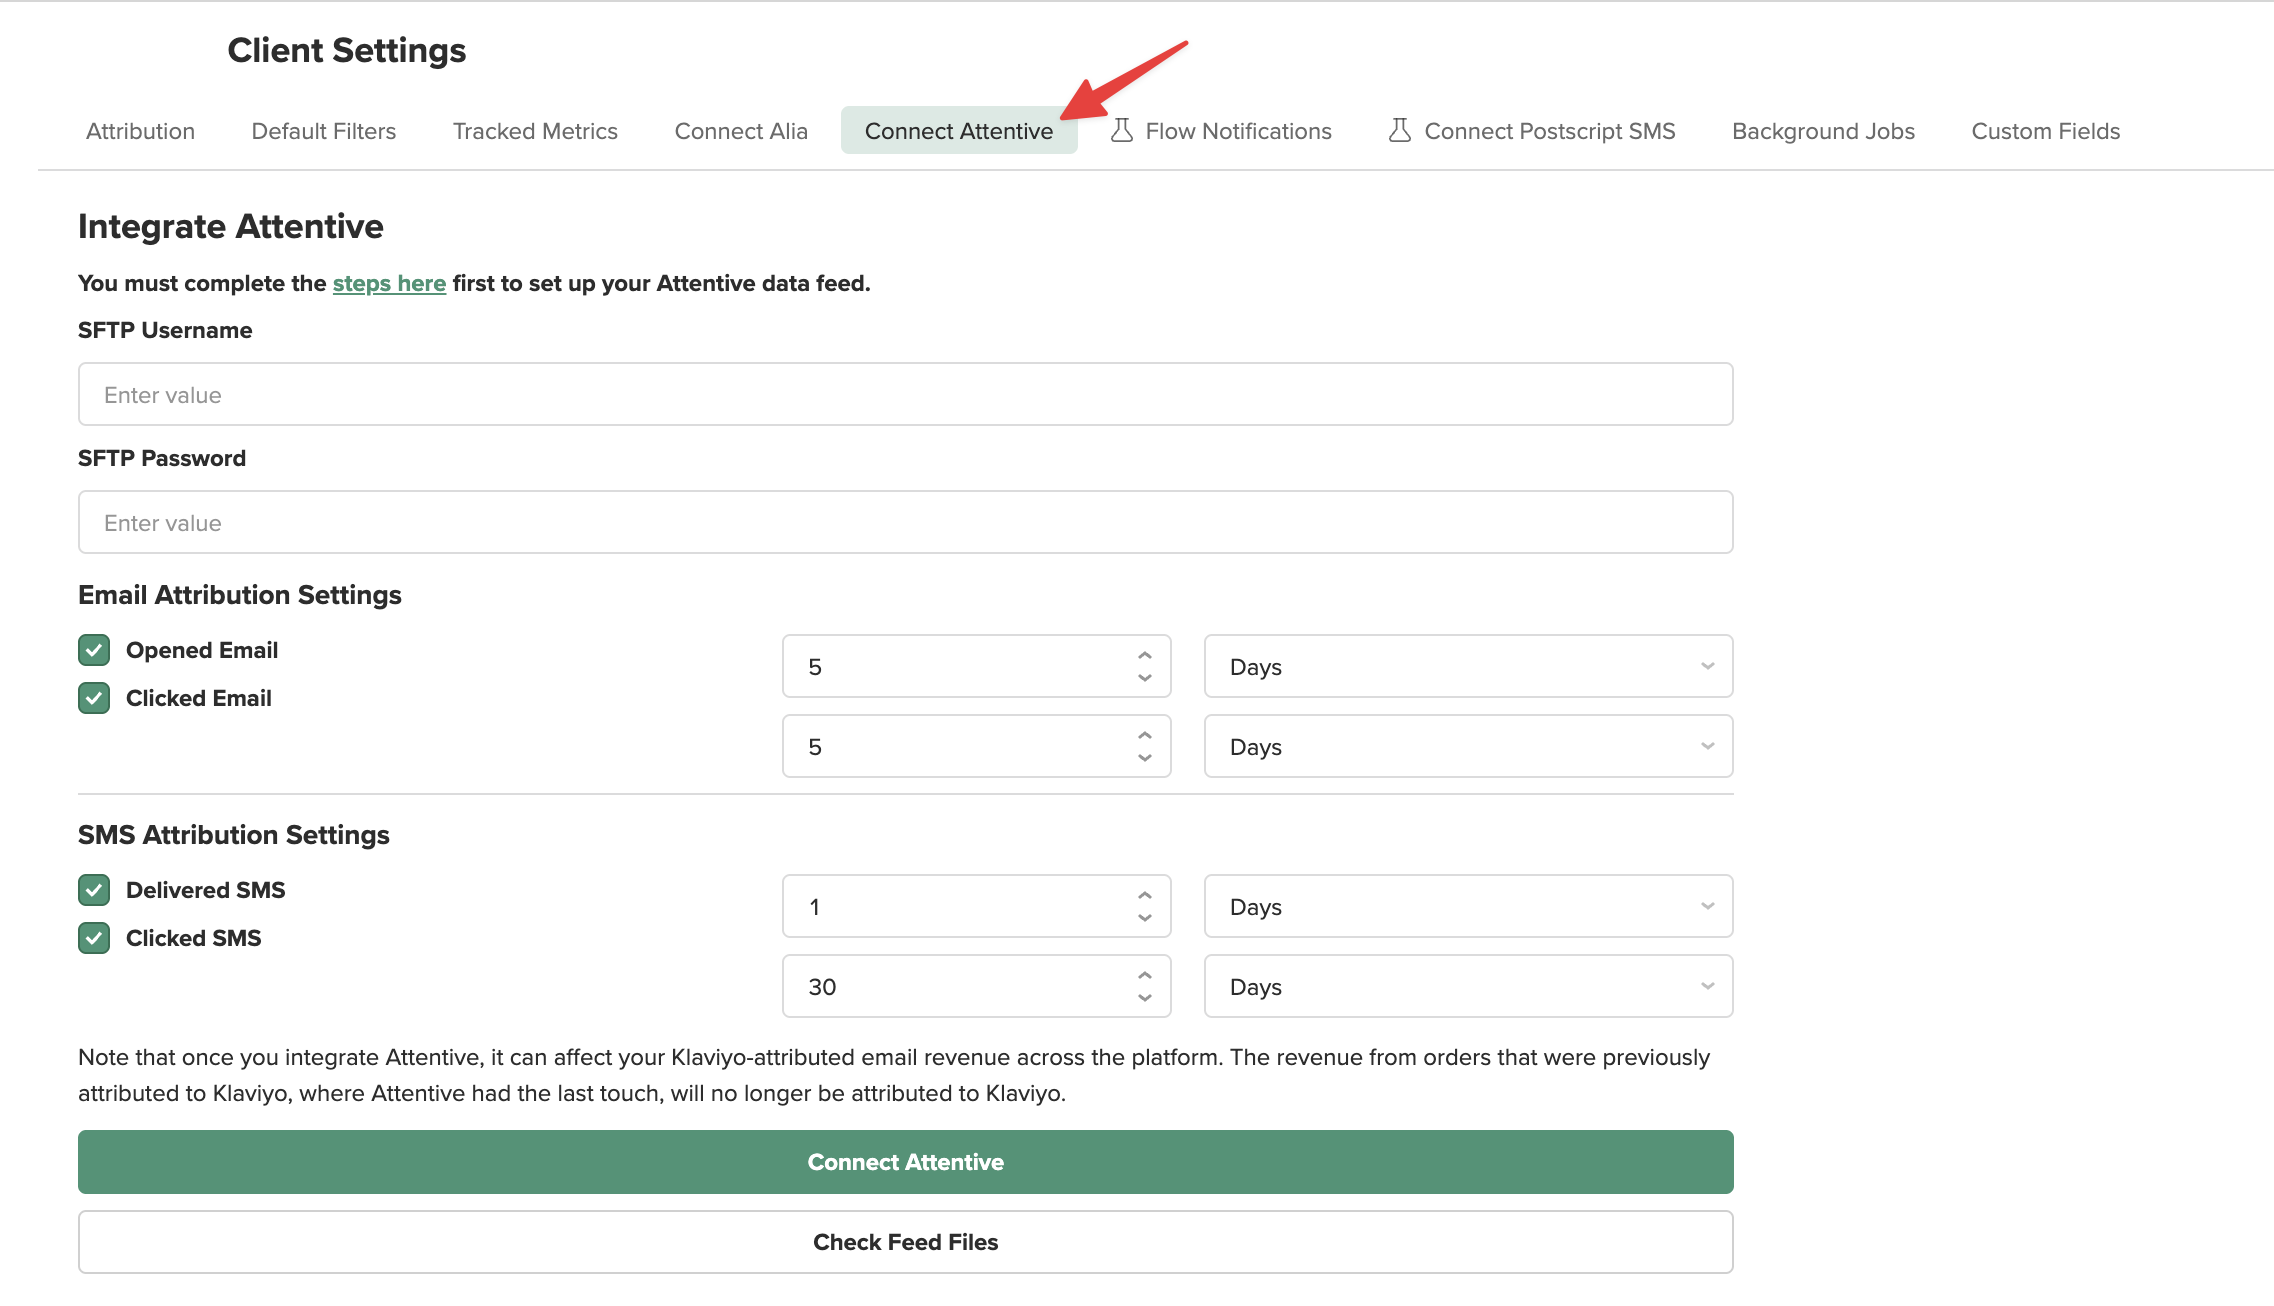
Task: Open the Opened Email time unit dropdown
Action: point(1468,666)
